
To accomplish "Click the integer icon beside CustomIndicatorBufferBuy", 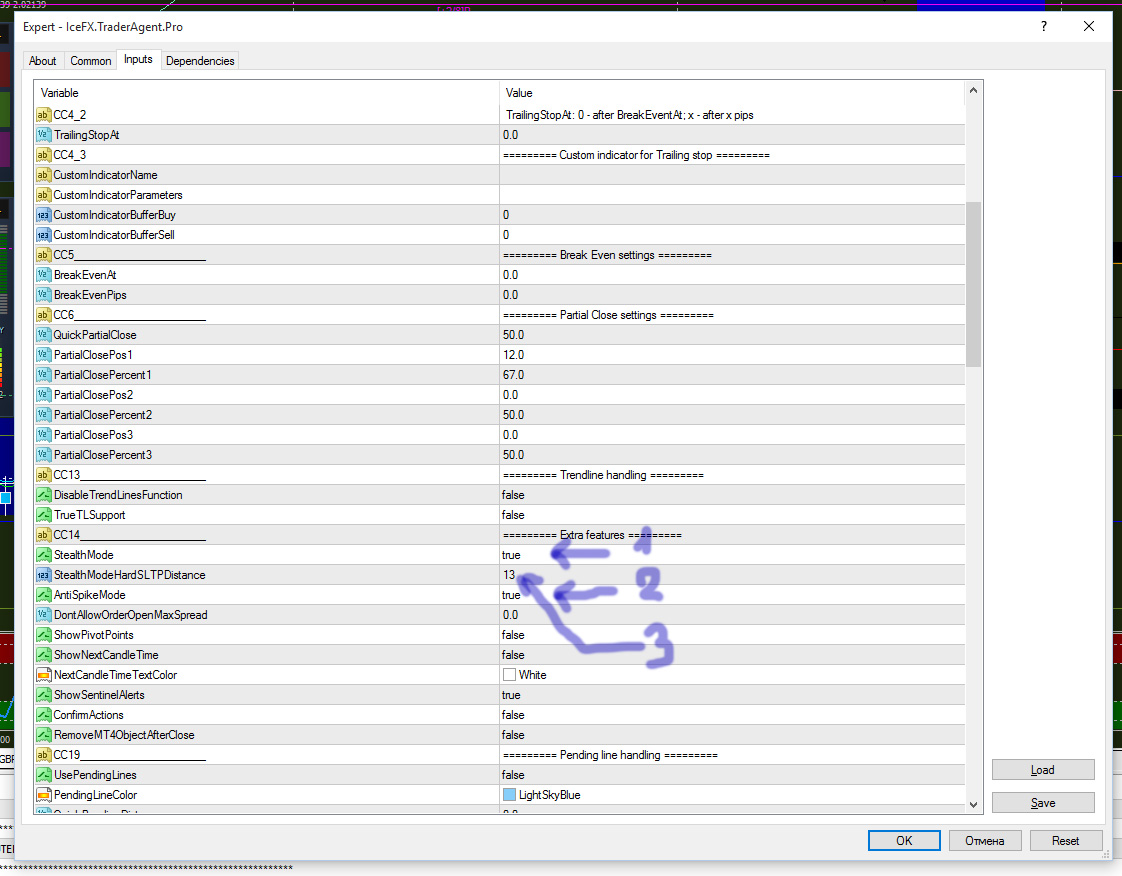I will tap(44, 215).
